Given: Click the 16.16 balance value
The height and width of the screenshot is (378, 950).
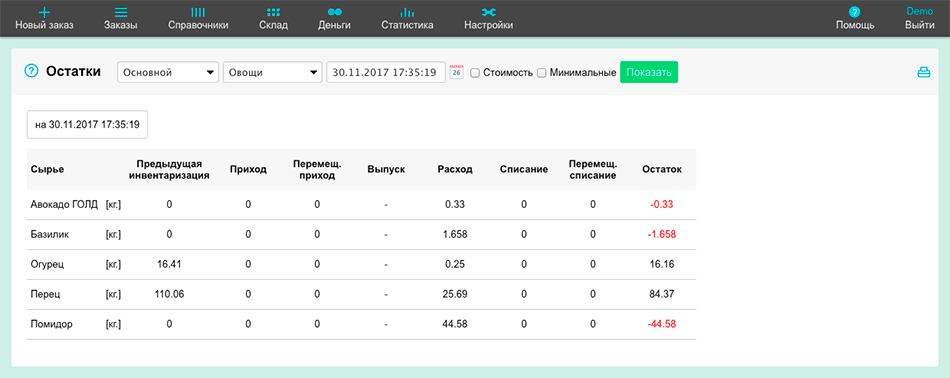Looking at the screenshot, I should click(x=662, y=264).
